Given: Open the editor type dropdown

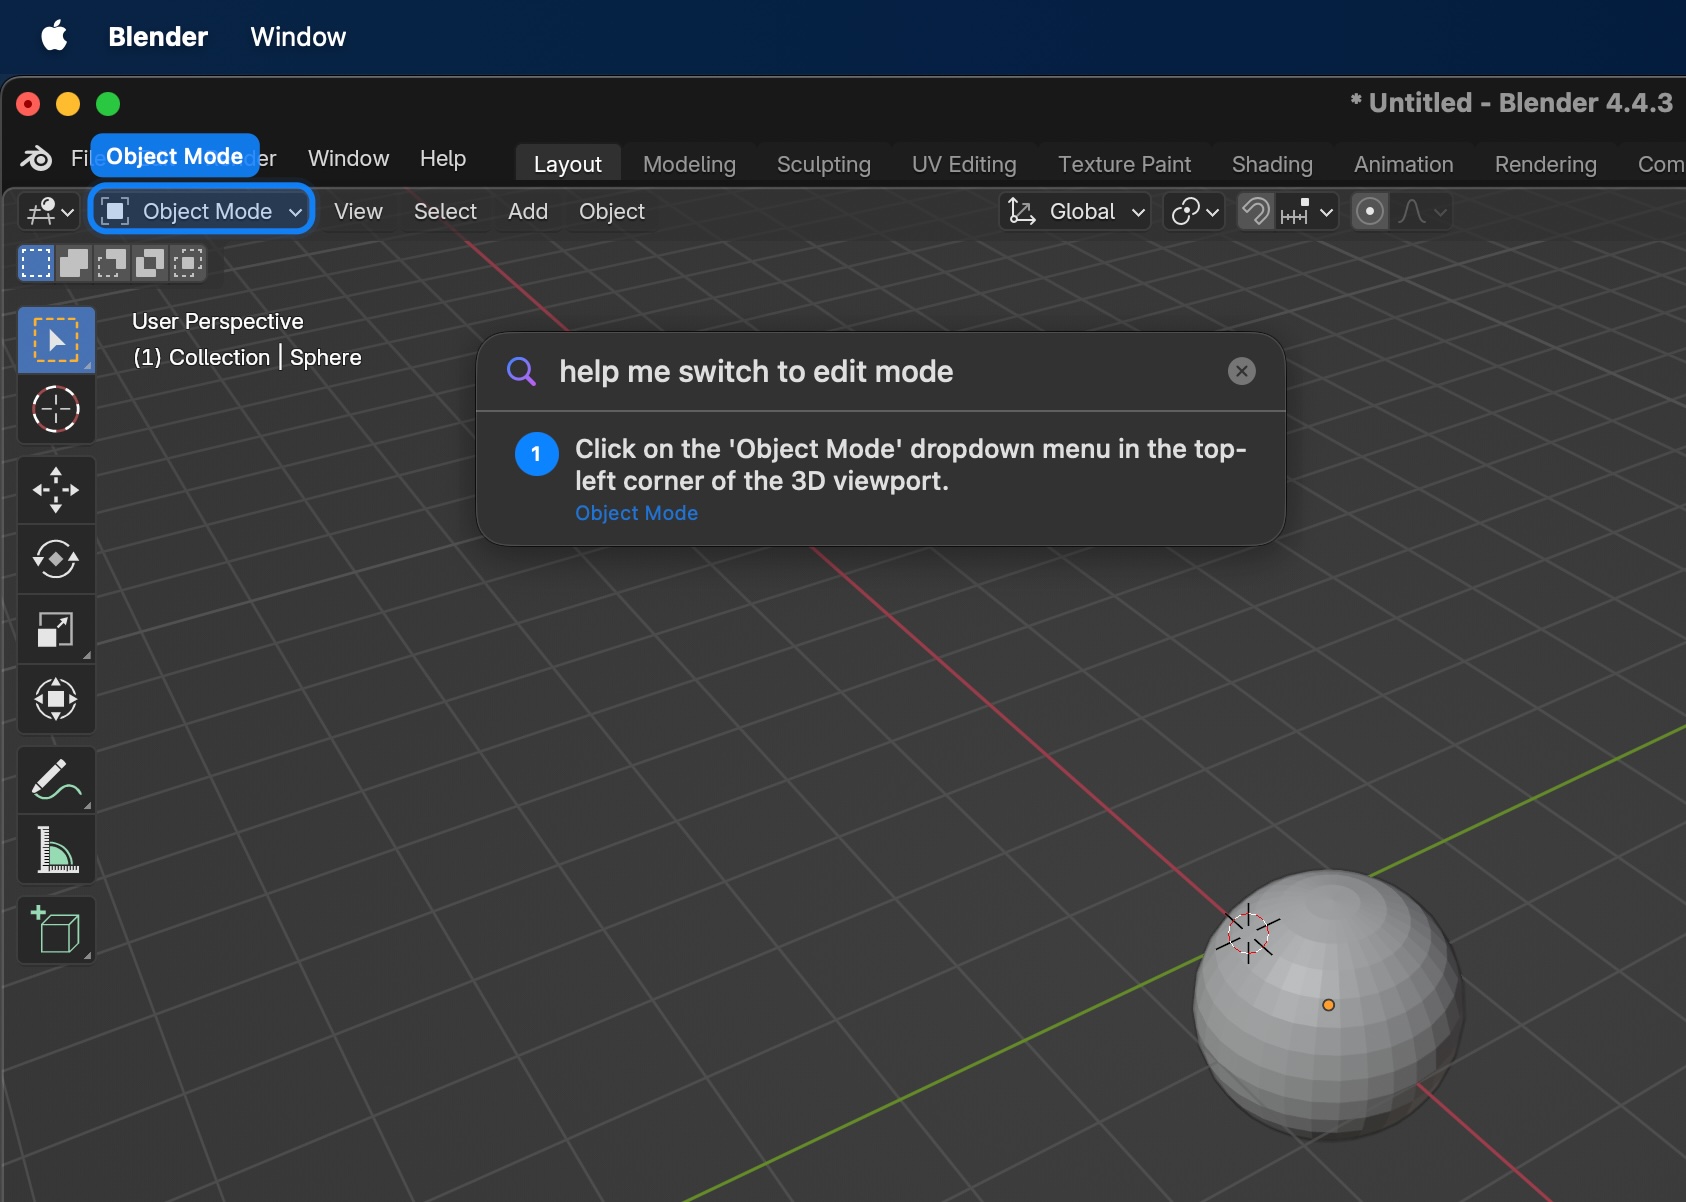Looking at the screenshot, I should coord(49,211).
